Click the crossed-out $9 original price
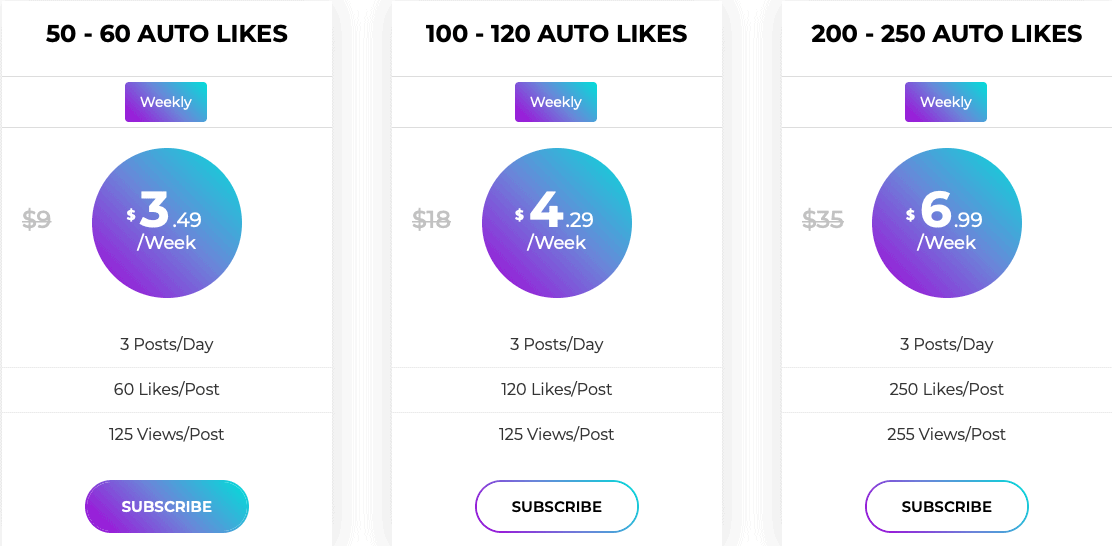This screenshot has width=1112, height=546. pos(37,219)
